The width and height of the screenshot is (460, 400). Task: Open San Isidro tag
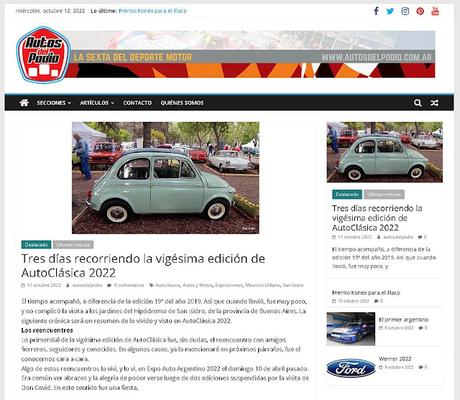point(293,285)
